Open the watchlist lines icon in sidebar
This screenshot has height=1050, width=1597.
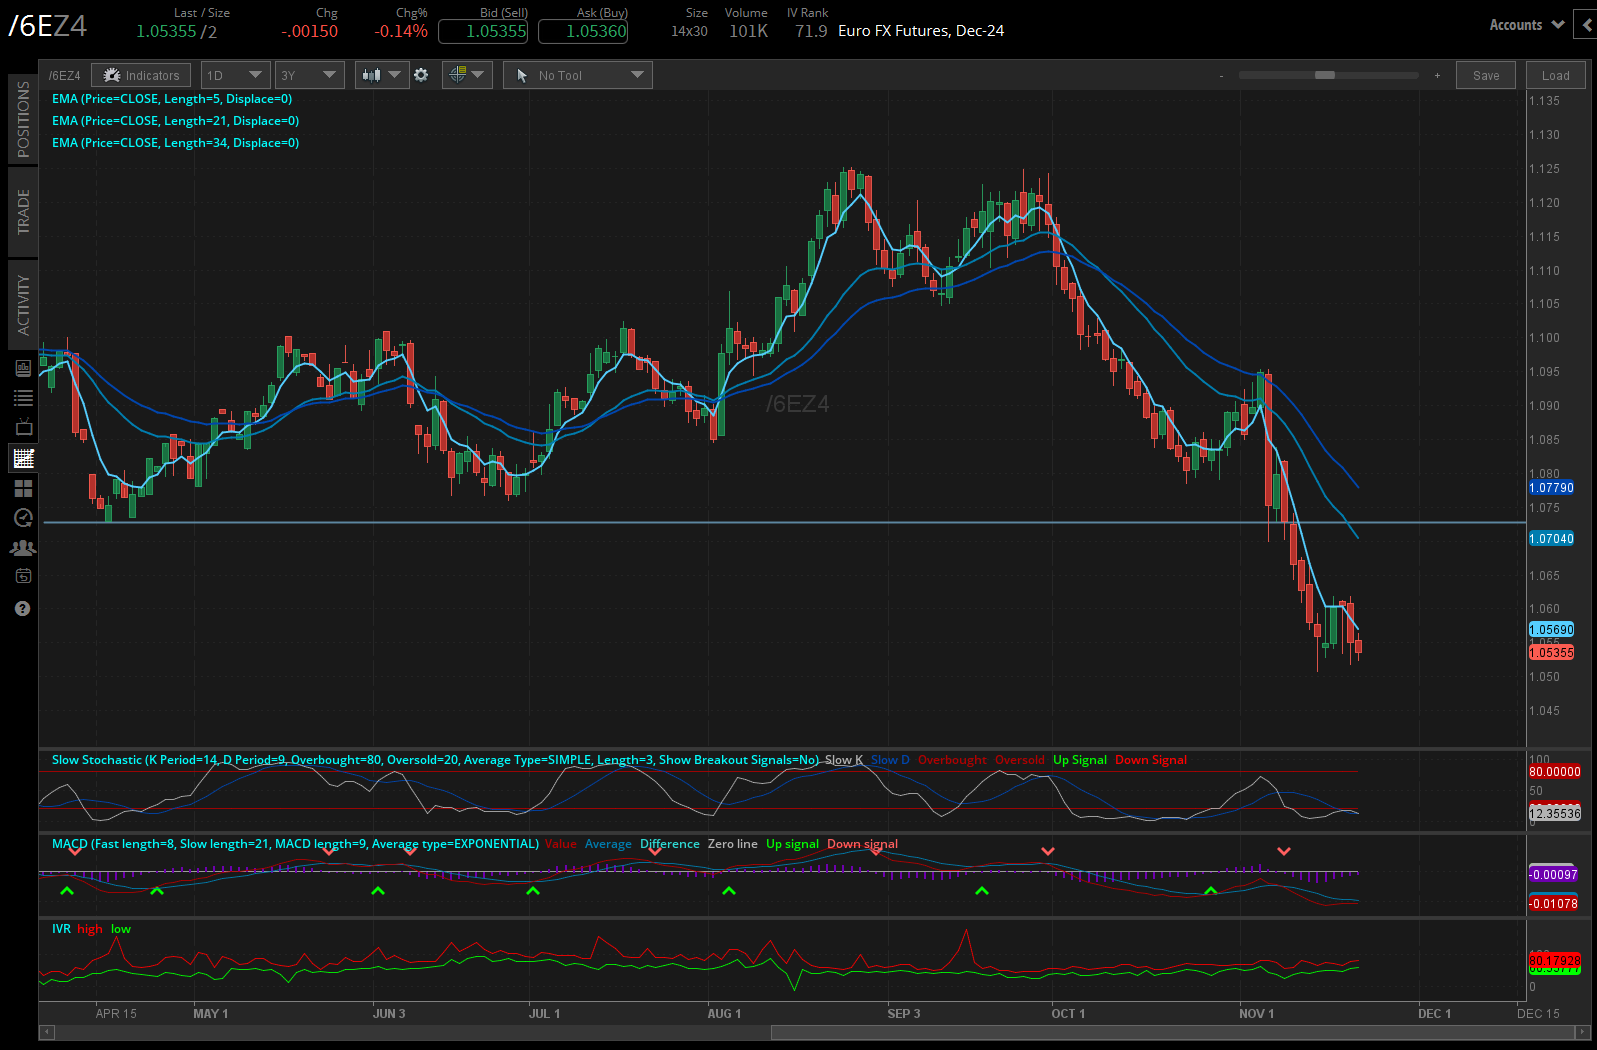(23, 398)
